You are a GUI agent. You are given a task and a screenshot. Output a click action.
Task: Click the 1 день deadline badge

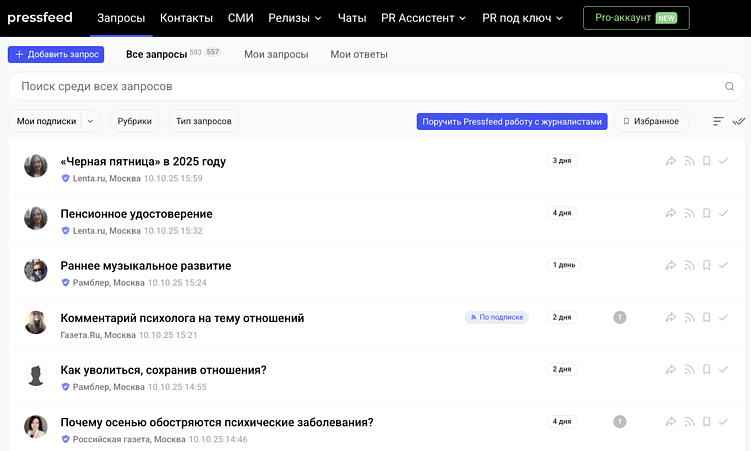point(564,265)
